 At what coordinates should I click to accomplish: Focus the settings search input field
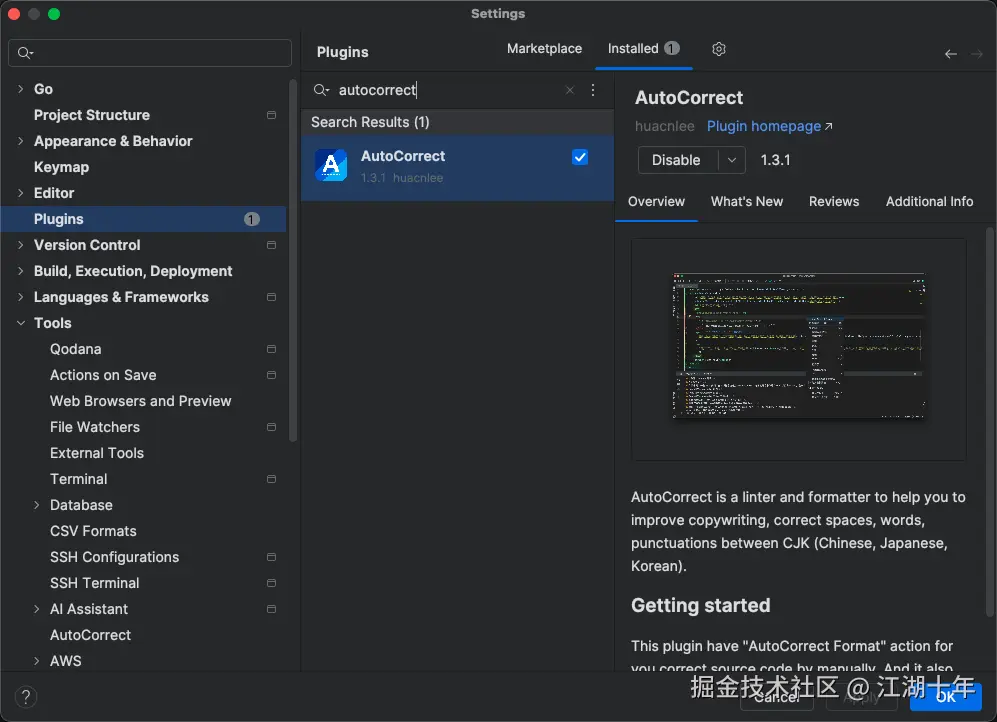(x=150, y=53)
